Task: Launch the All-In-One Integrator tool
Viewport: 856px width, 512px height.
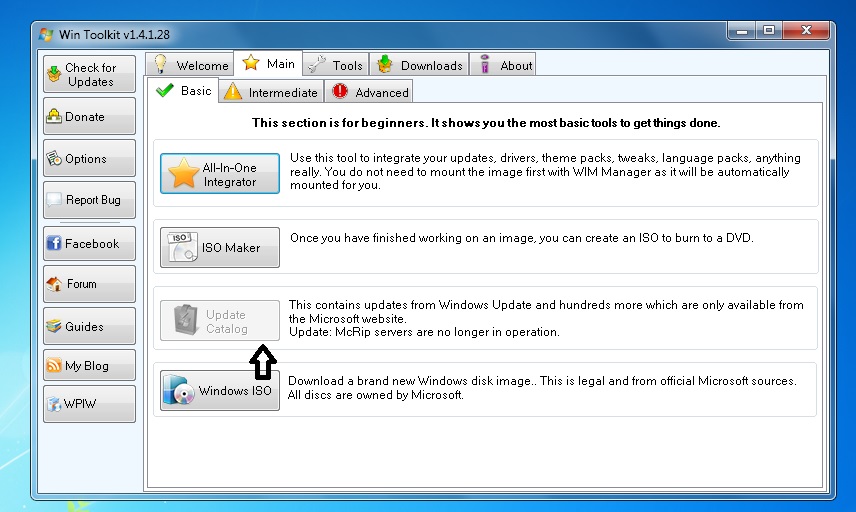Action: [220, 174]
